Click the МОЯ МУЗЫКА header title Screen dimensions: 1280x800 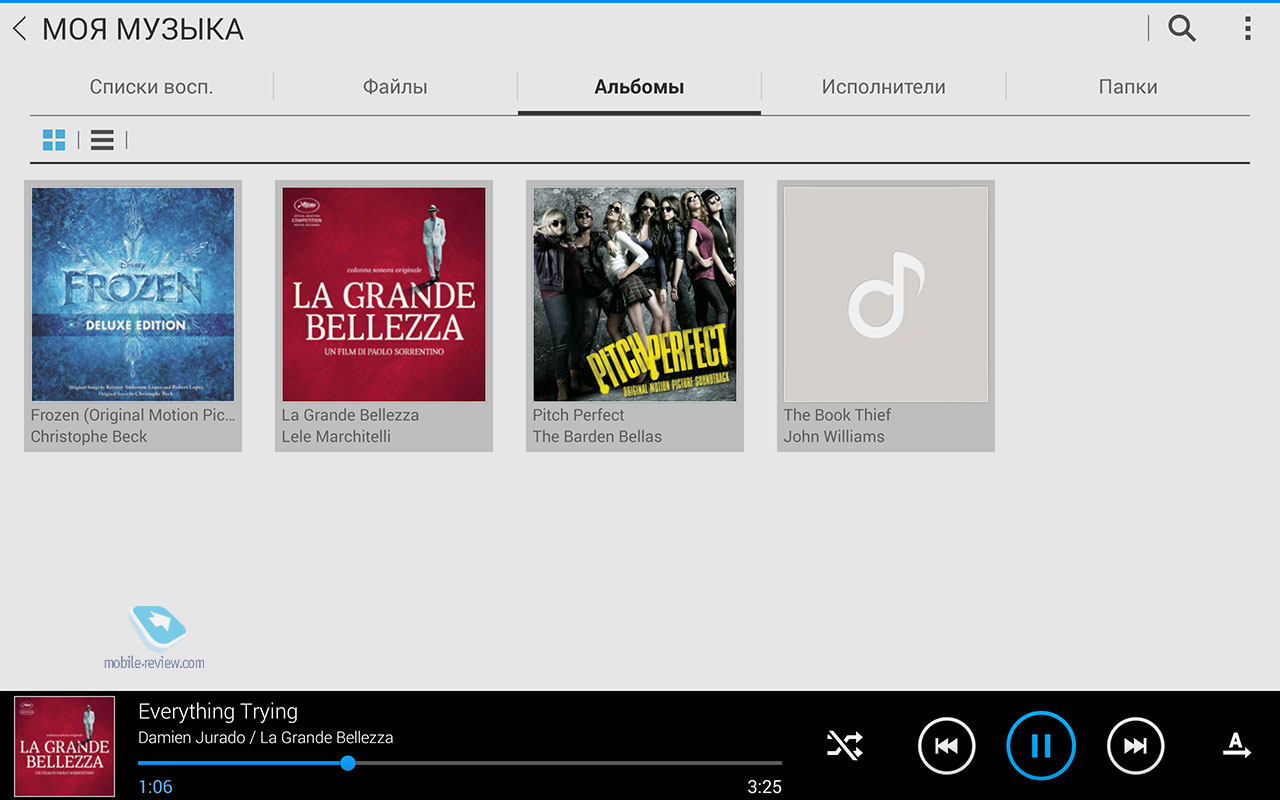point(143,29)
